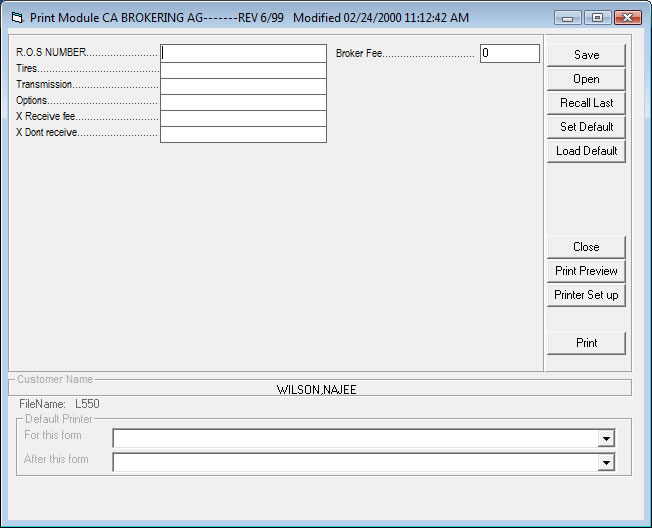652x528 pixels.
Task: Click the Open button
Action: click(586, 79)
